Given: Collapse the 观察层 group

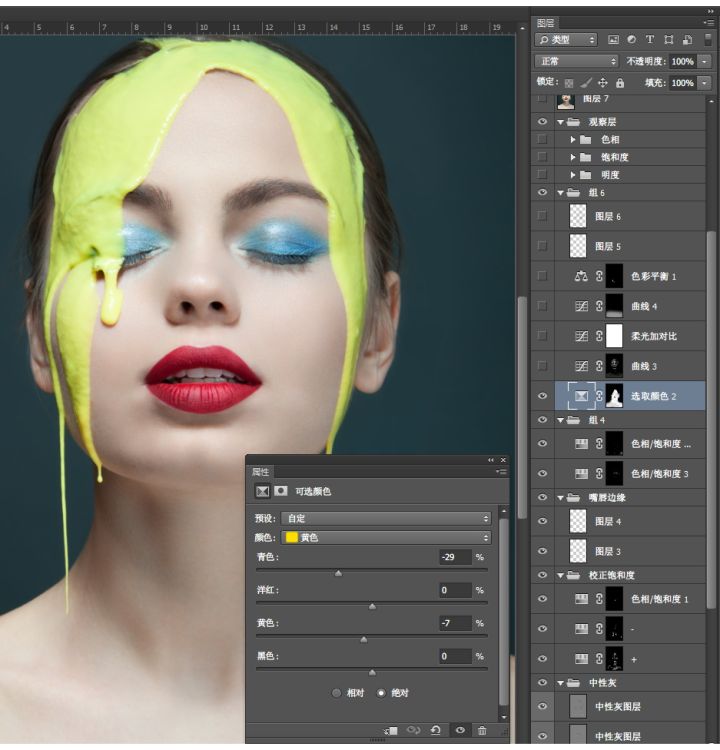Looking at the screenshot, I should pos(560,122).
